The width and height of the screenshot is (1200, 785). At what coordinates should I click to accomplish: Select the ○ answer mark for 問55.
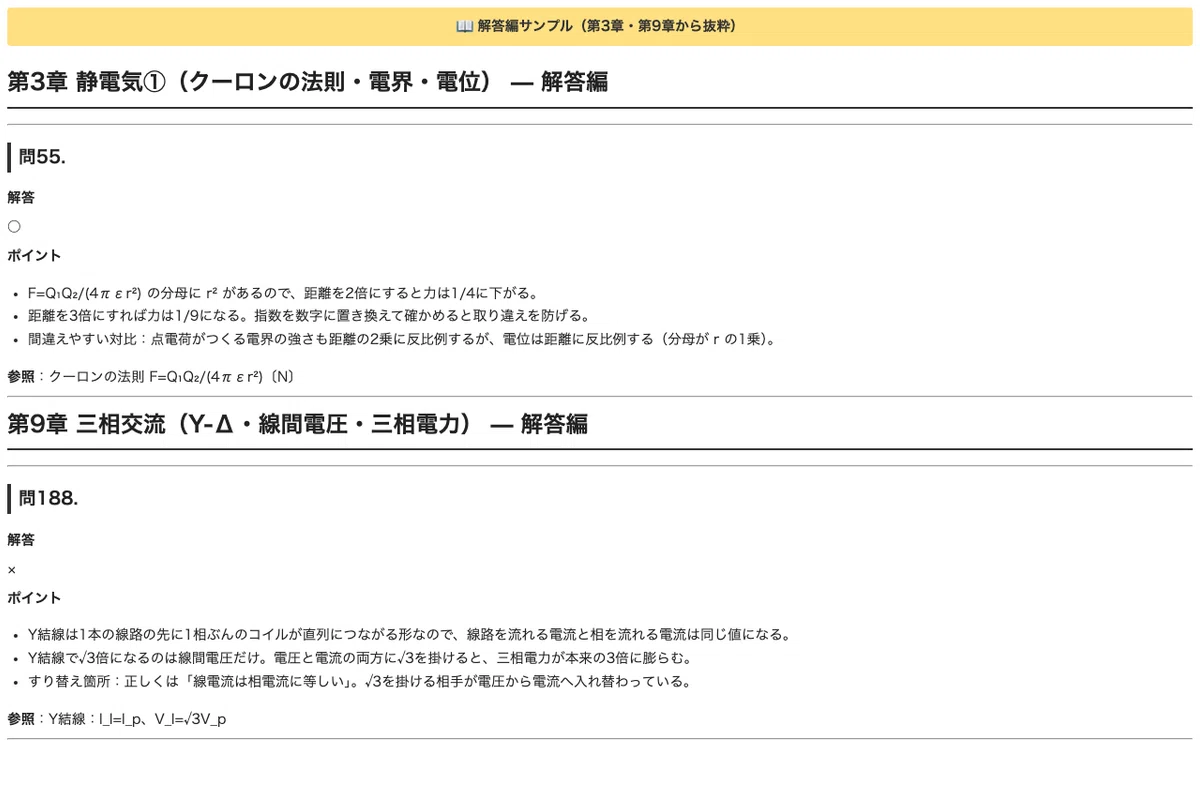[14, 227]
